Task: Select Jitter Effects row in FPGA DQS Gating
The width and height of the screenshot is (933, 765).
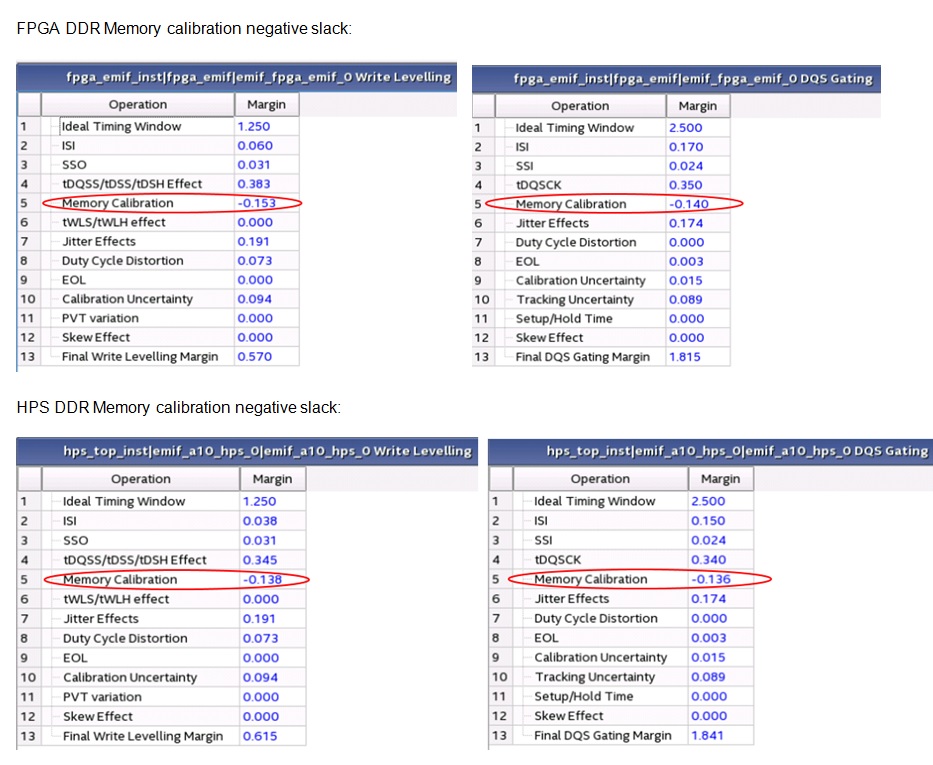Action: coord(601,223)
